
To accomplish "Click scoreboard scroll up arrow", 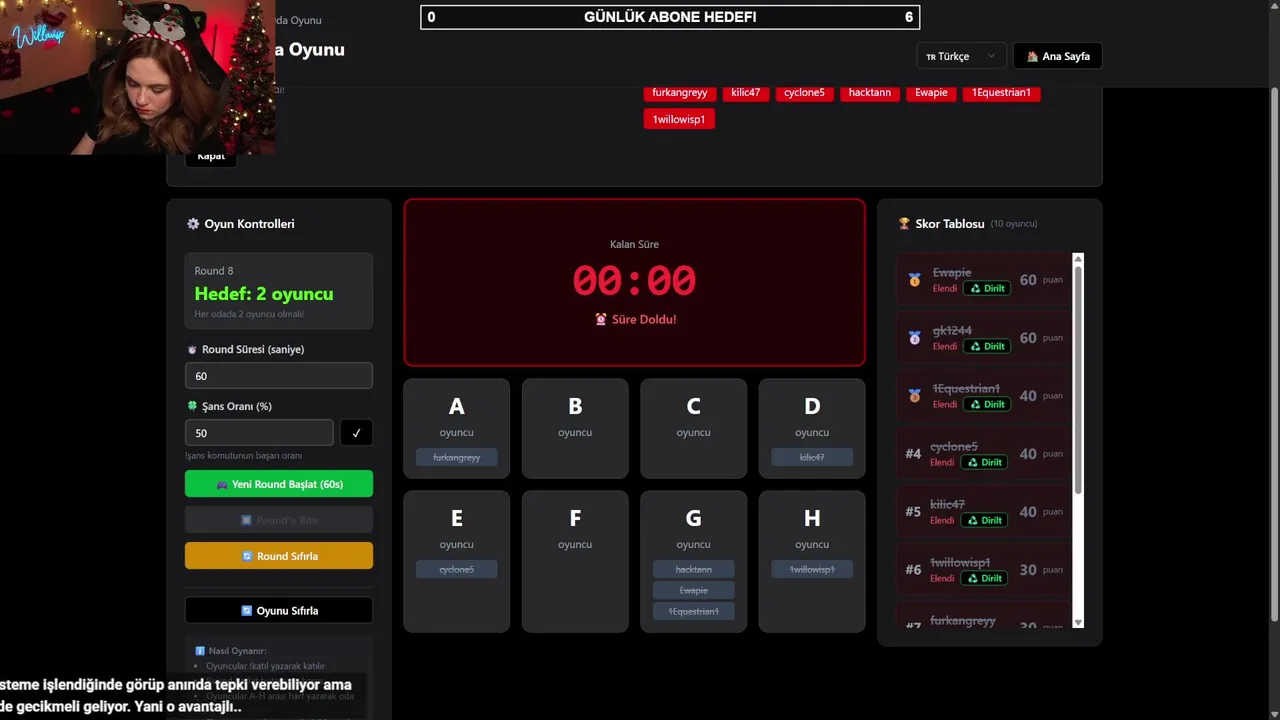I will tap(1078, 259).
